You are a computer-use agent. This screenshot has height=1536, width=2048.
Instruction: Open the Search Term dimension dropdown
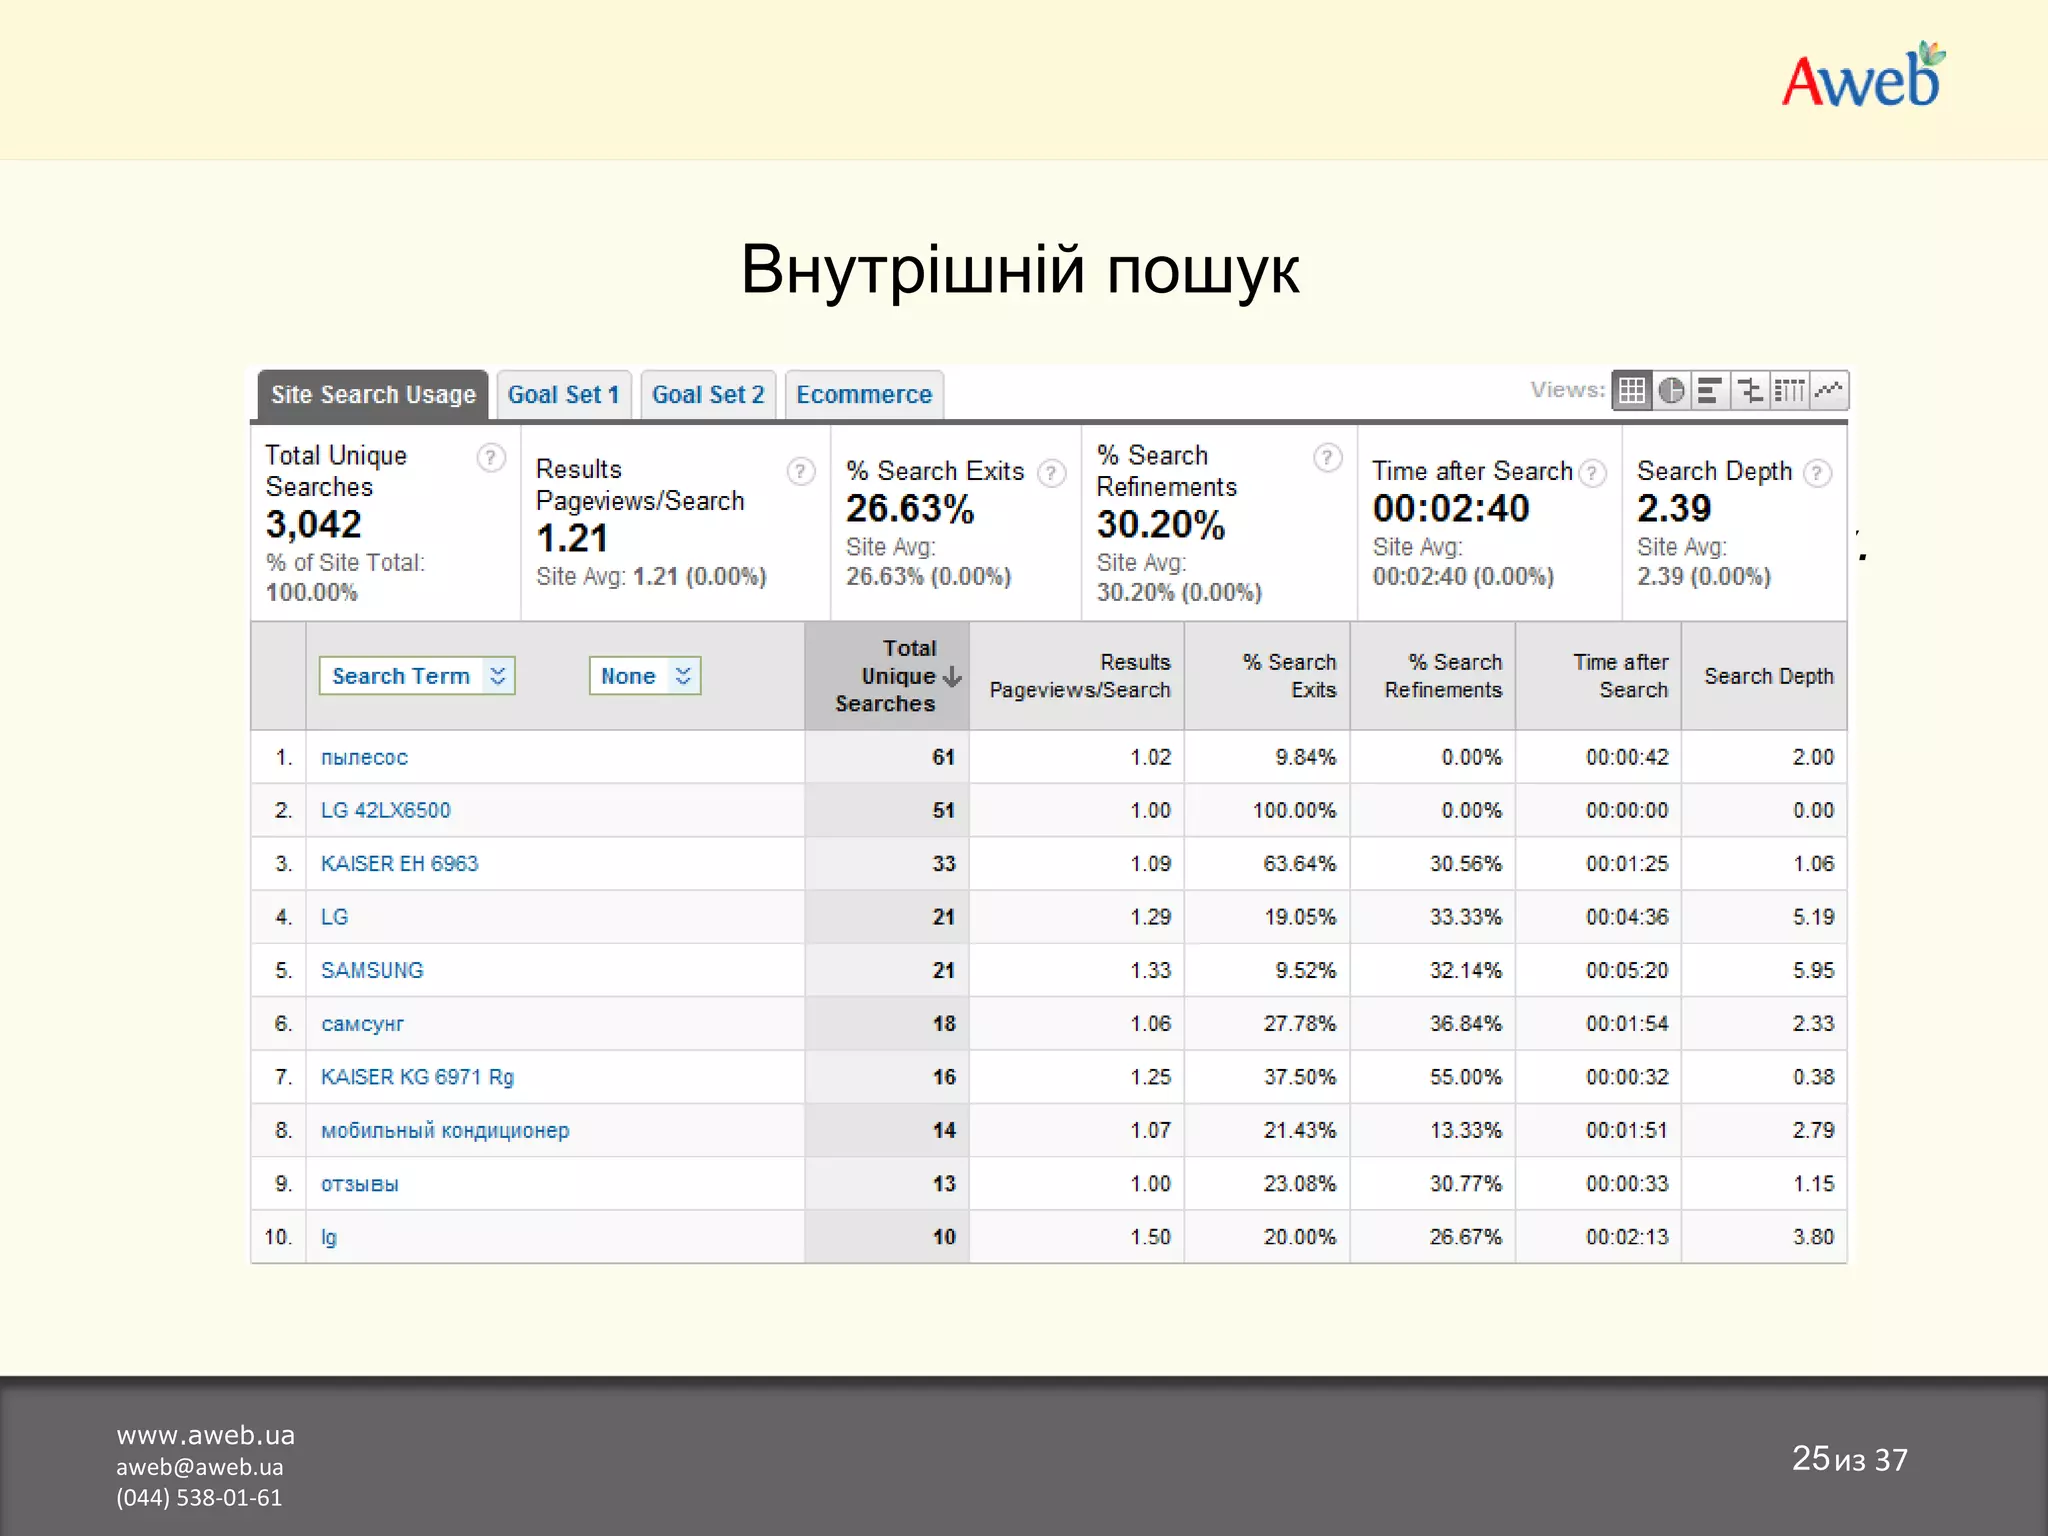click(x=417, y=676)
